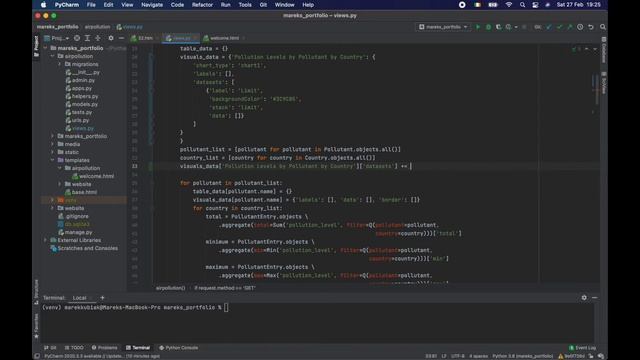Screen dimensions: 640x360
Task: Expand External Libraries node
Action: (x=45, y=240)
